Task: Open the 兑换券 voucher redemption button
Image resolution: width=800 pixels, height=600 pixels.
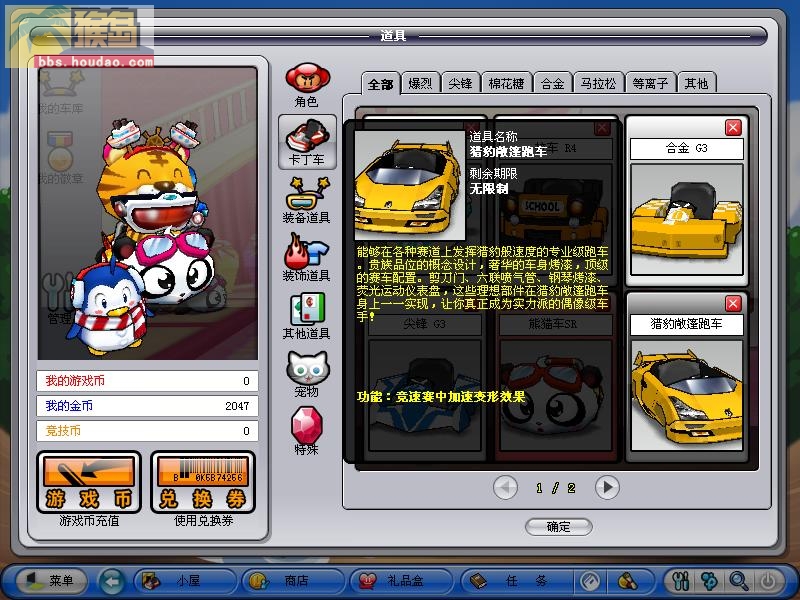Action: click(203, 483)
